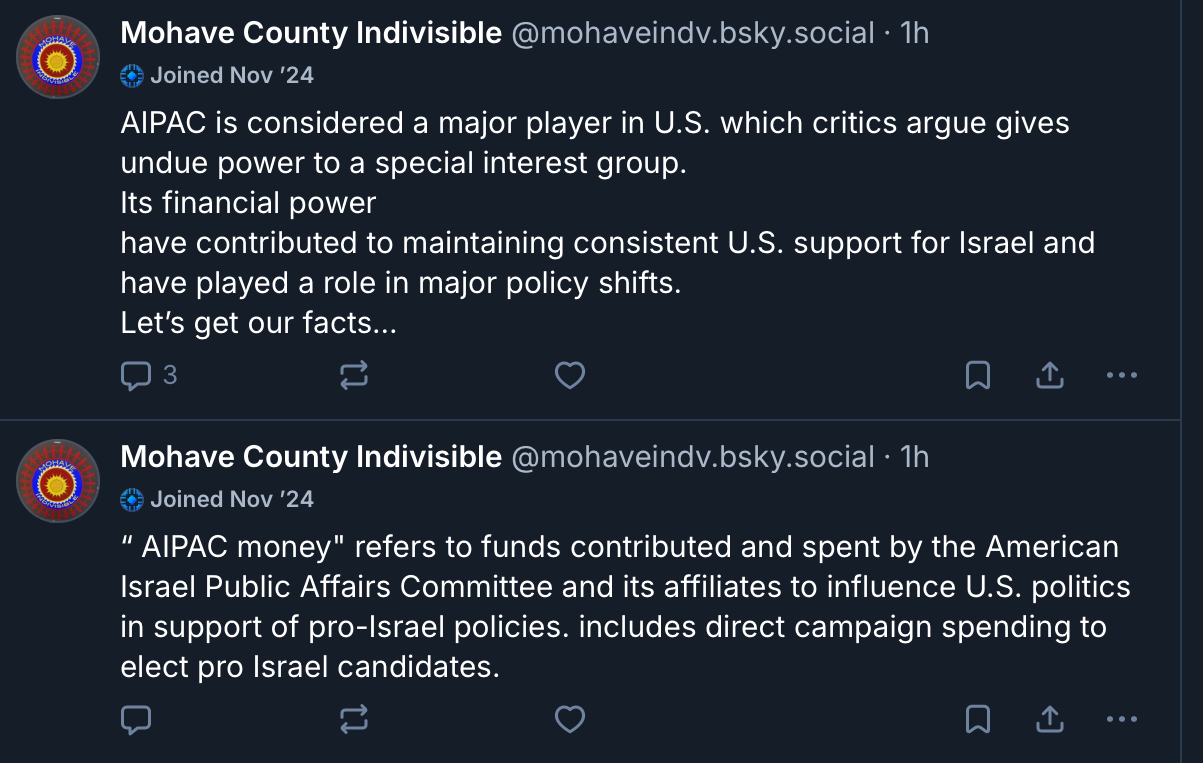Reply to the "AIPAC money" post
Image resolution: width=1203 pixels, height=763 pixels.
point(136,719)
